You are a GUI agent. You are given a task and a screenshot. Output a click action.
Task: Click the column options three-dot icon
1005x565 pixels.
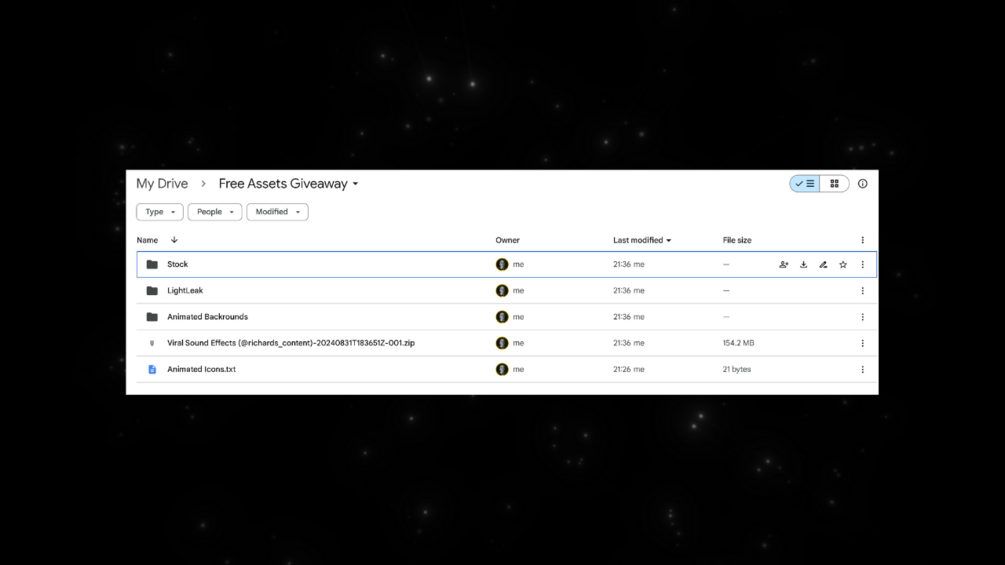[x=863, y=240]
